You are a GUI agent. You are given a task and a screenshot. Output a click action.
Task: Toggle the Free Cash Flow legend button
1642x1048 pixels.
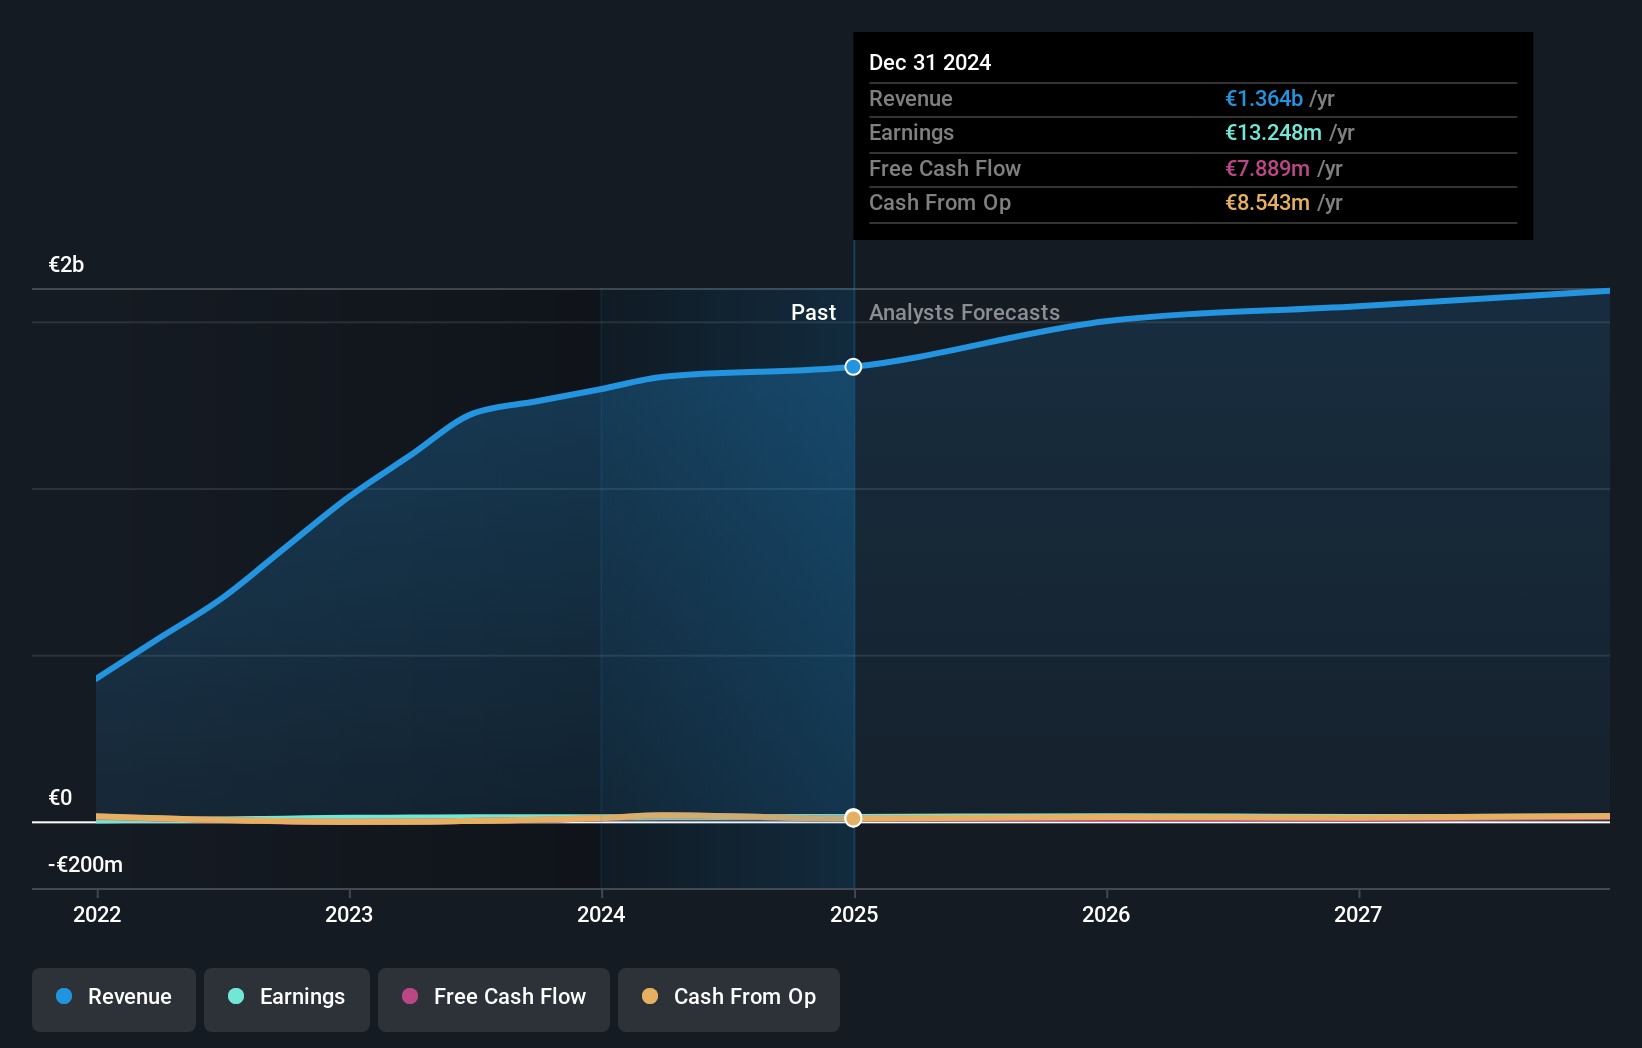click(x=494, y=999)
